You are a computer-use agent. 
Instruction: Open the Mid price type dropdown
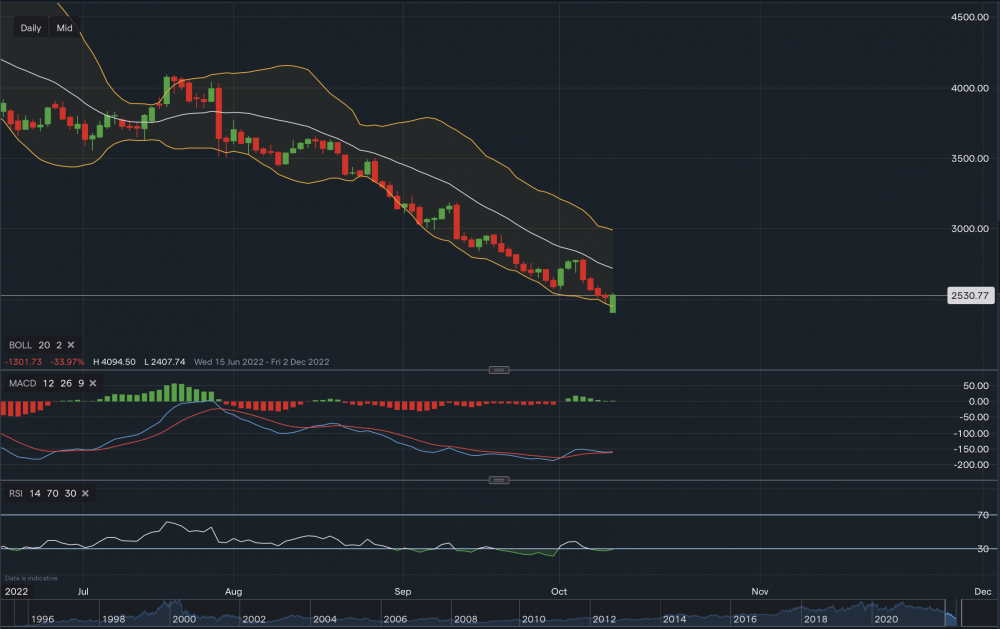coord(65,28)
